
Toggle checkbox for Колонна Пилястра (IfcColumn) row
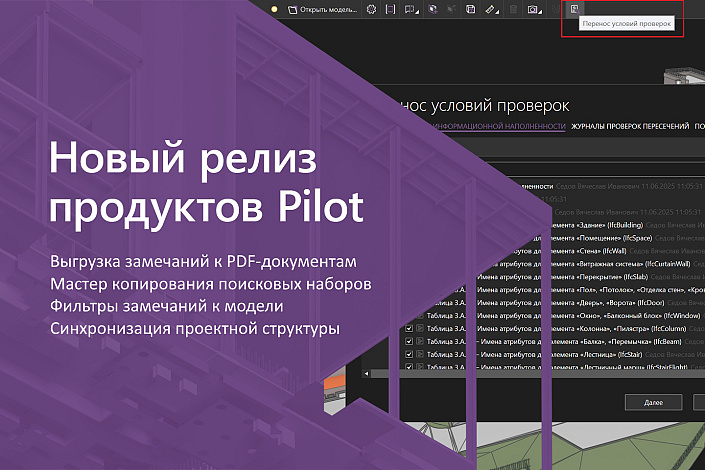tap(408, 327)
